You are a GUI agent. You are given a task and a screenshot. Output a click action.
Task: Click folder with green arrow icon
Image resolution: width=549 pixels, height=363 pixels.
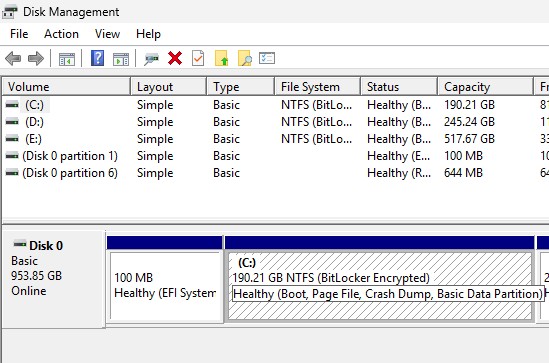[x=221, y=58]
